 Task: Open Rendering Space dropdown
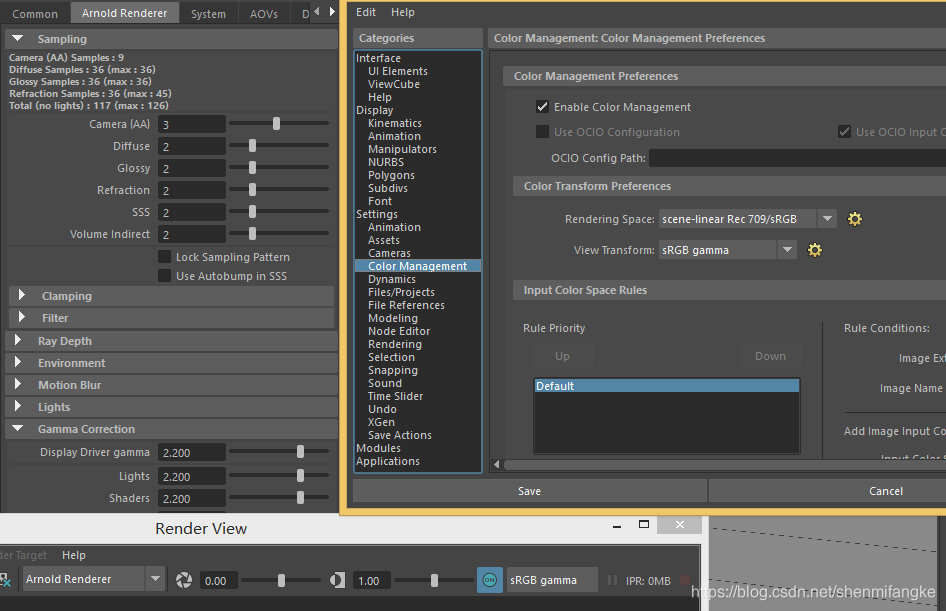click(748, 219)
